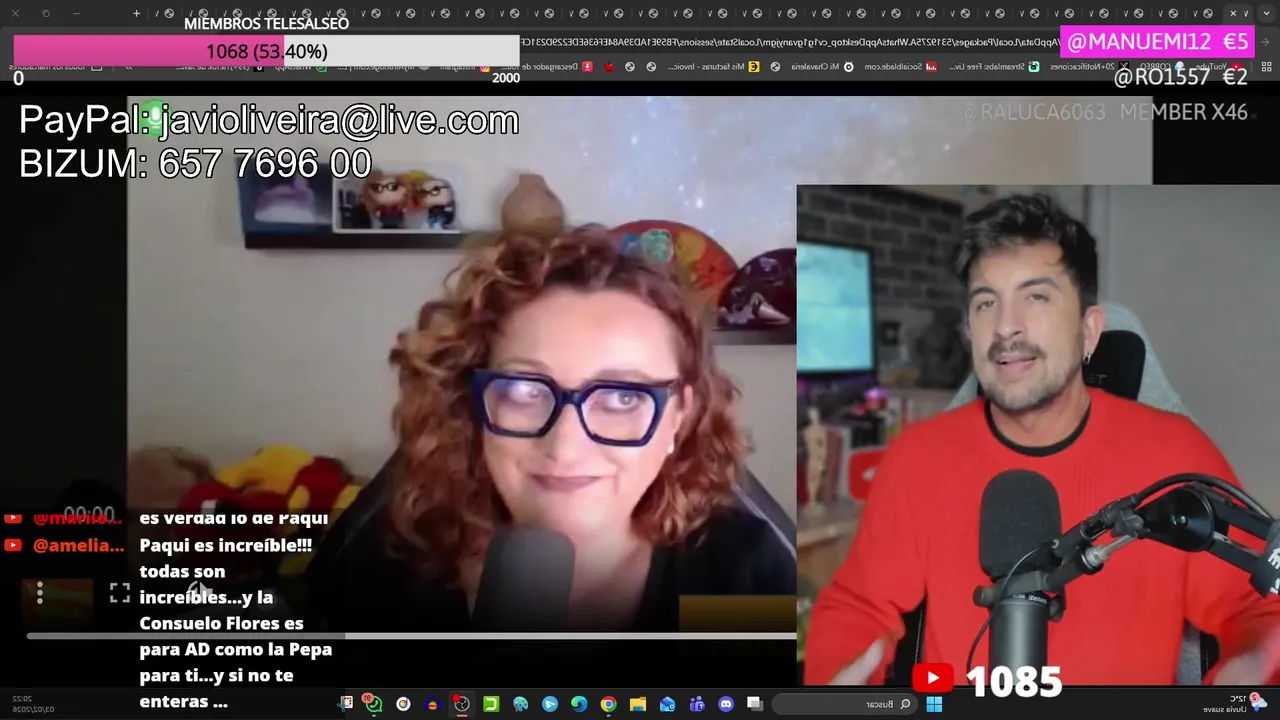Open File Explorer from the taskbar

click(638, 704)
